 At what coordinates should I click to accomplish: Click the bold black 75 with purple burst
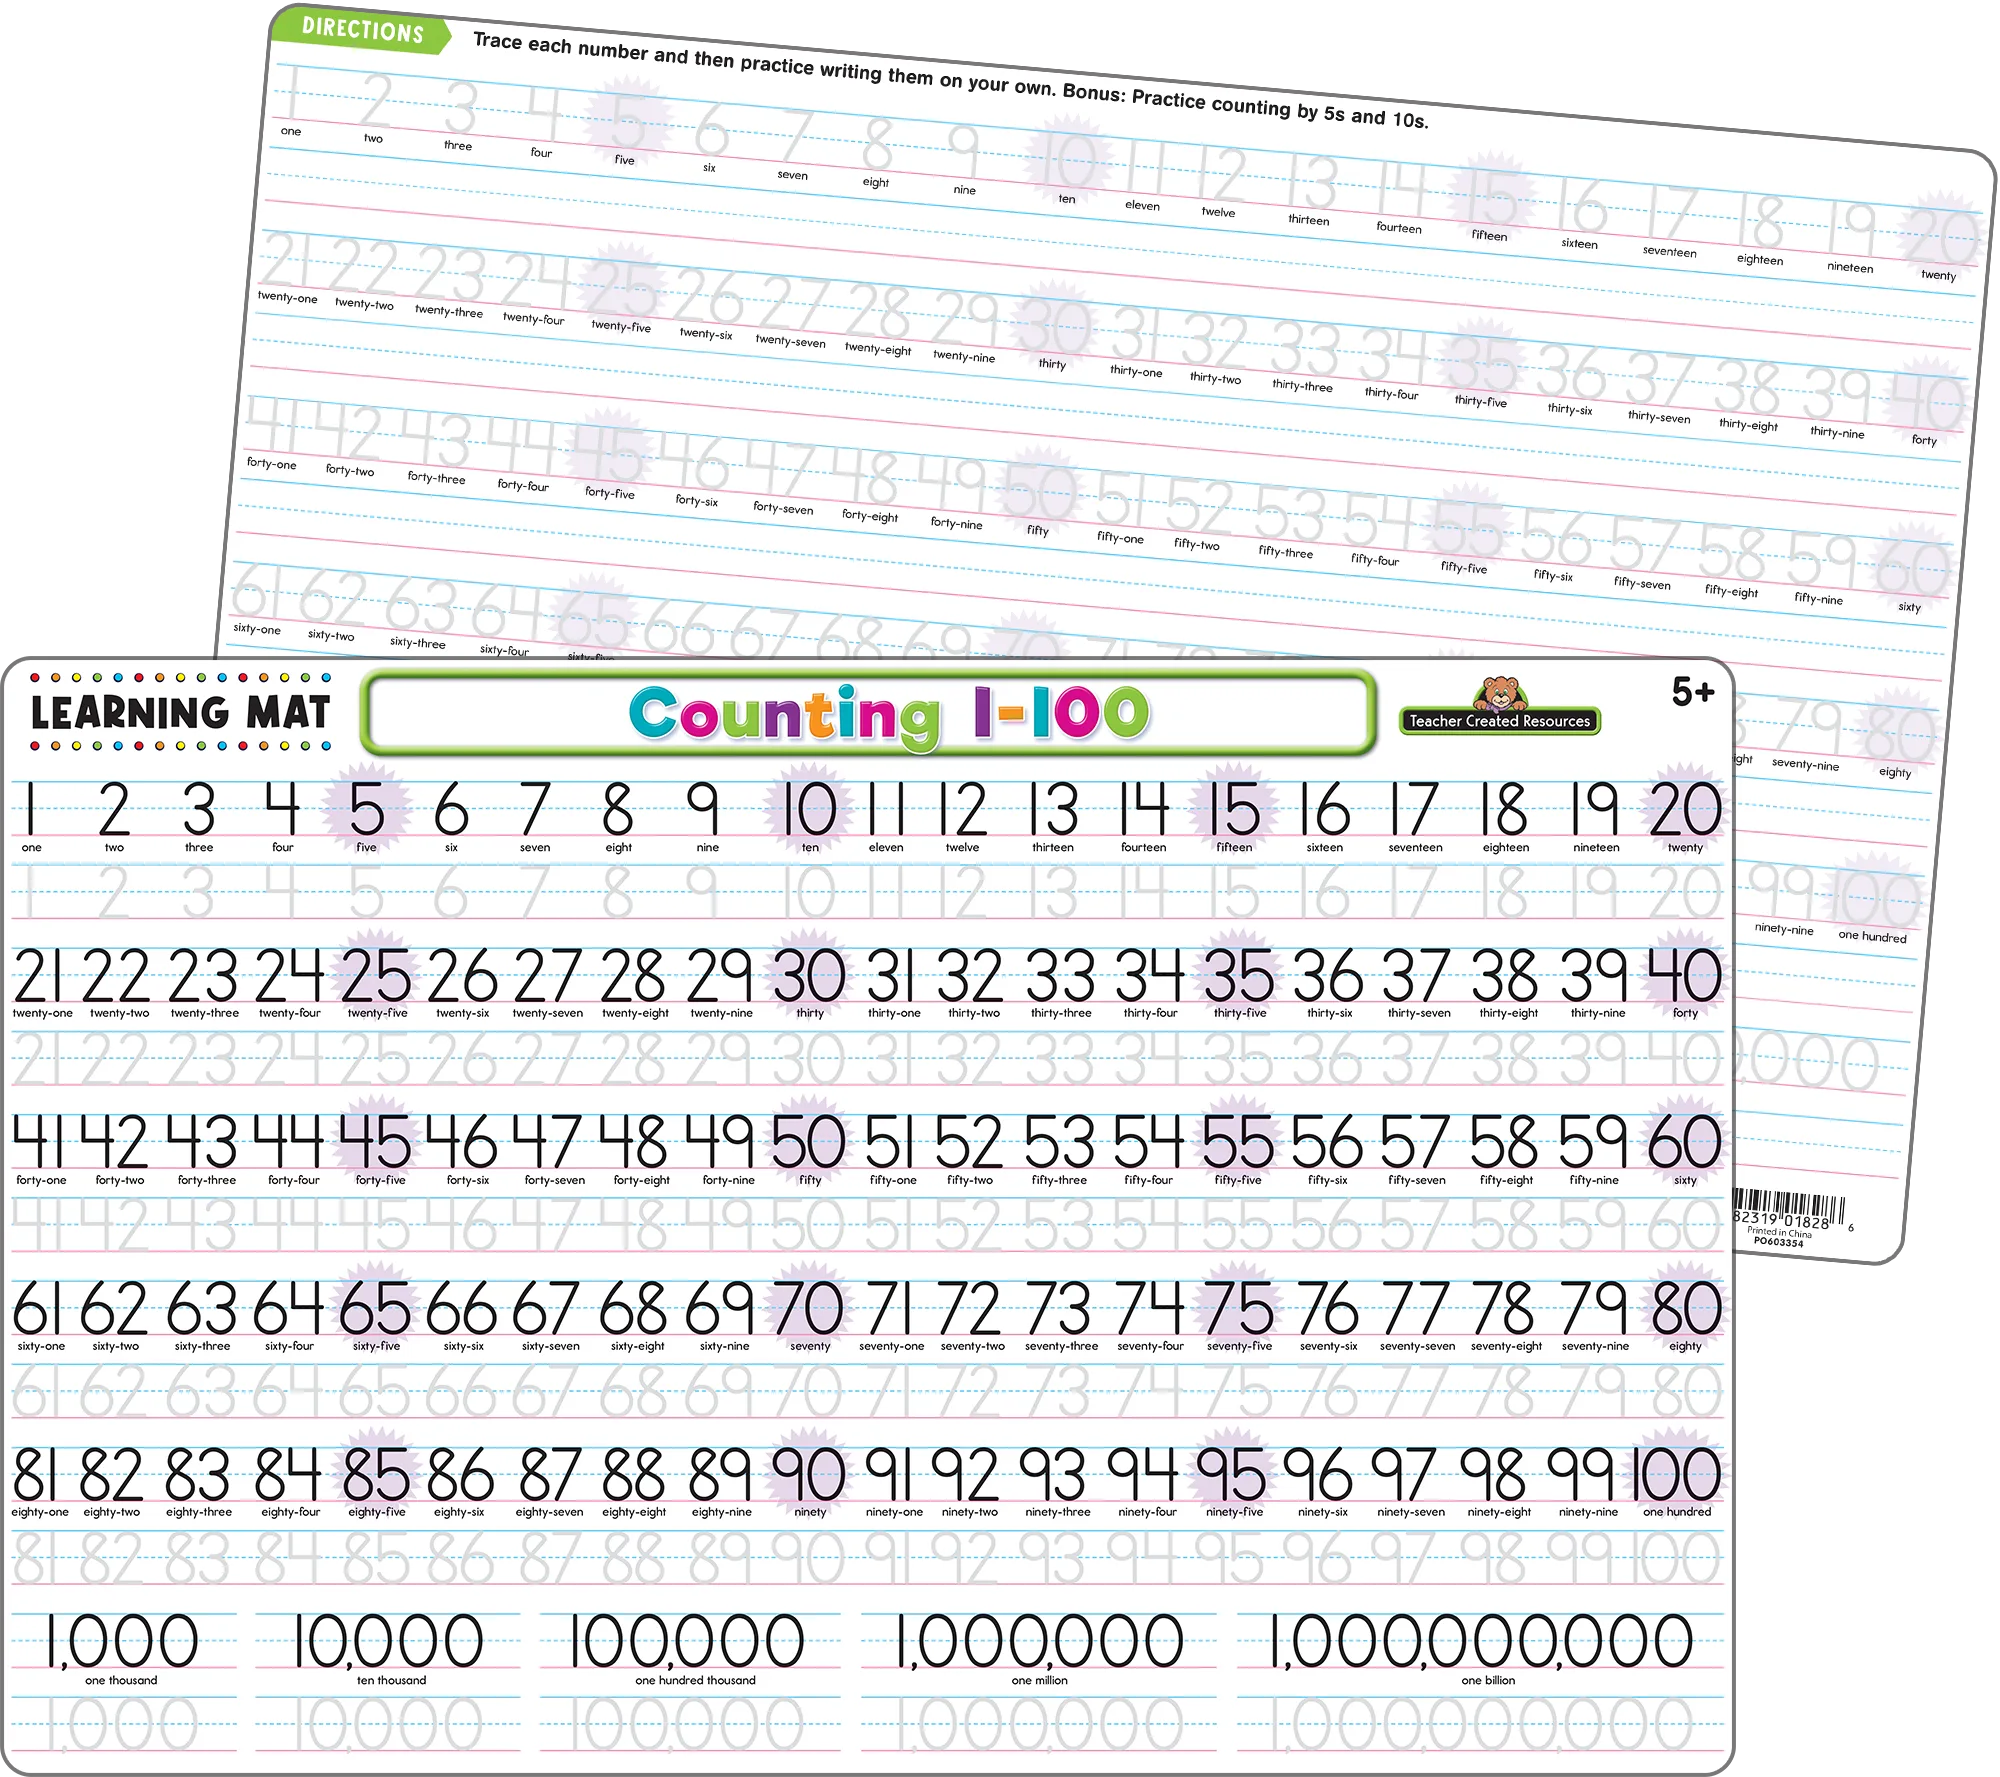[1238, 1308]
